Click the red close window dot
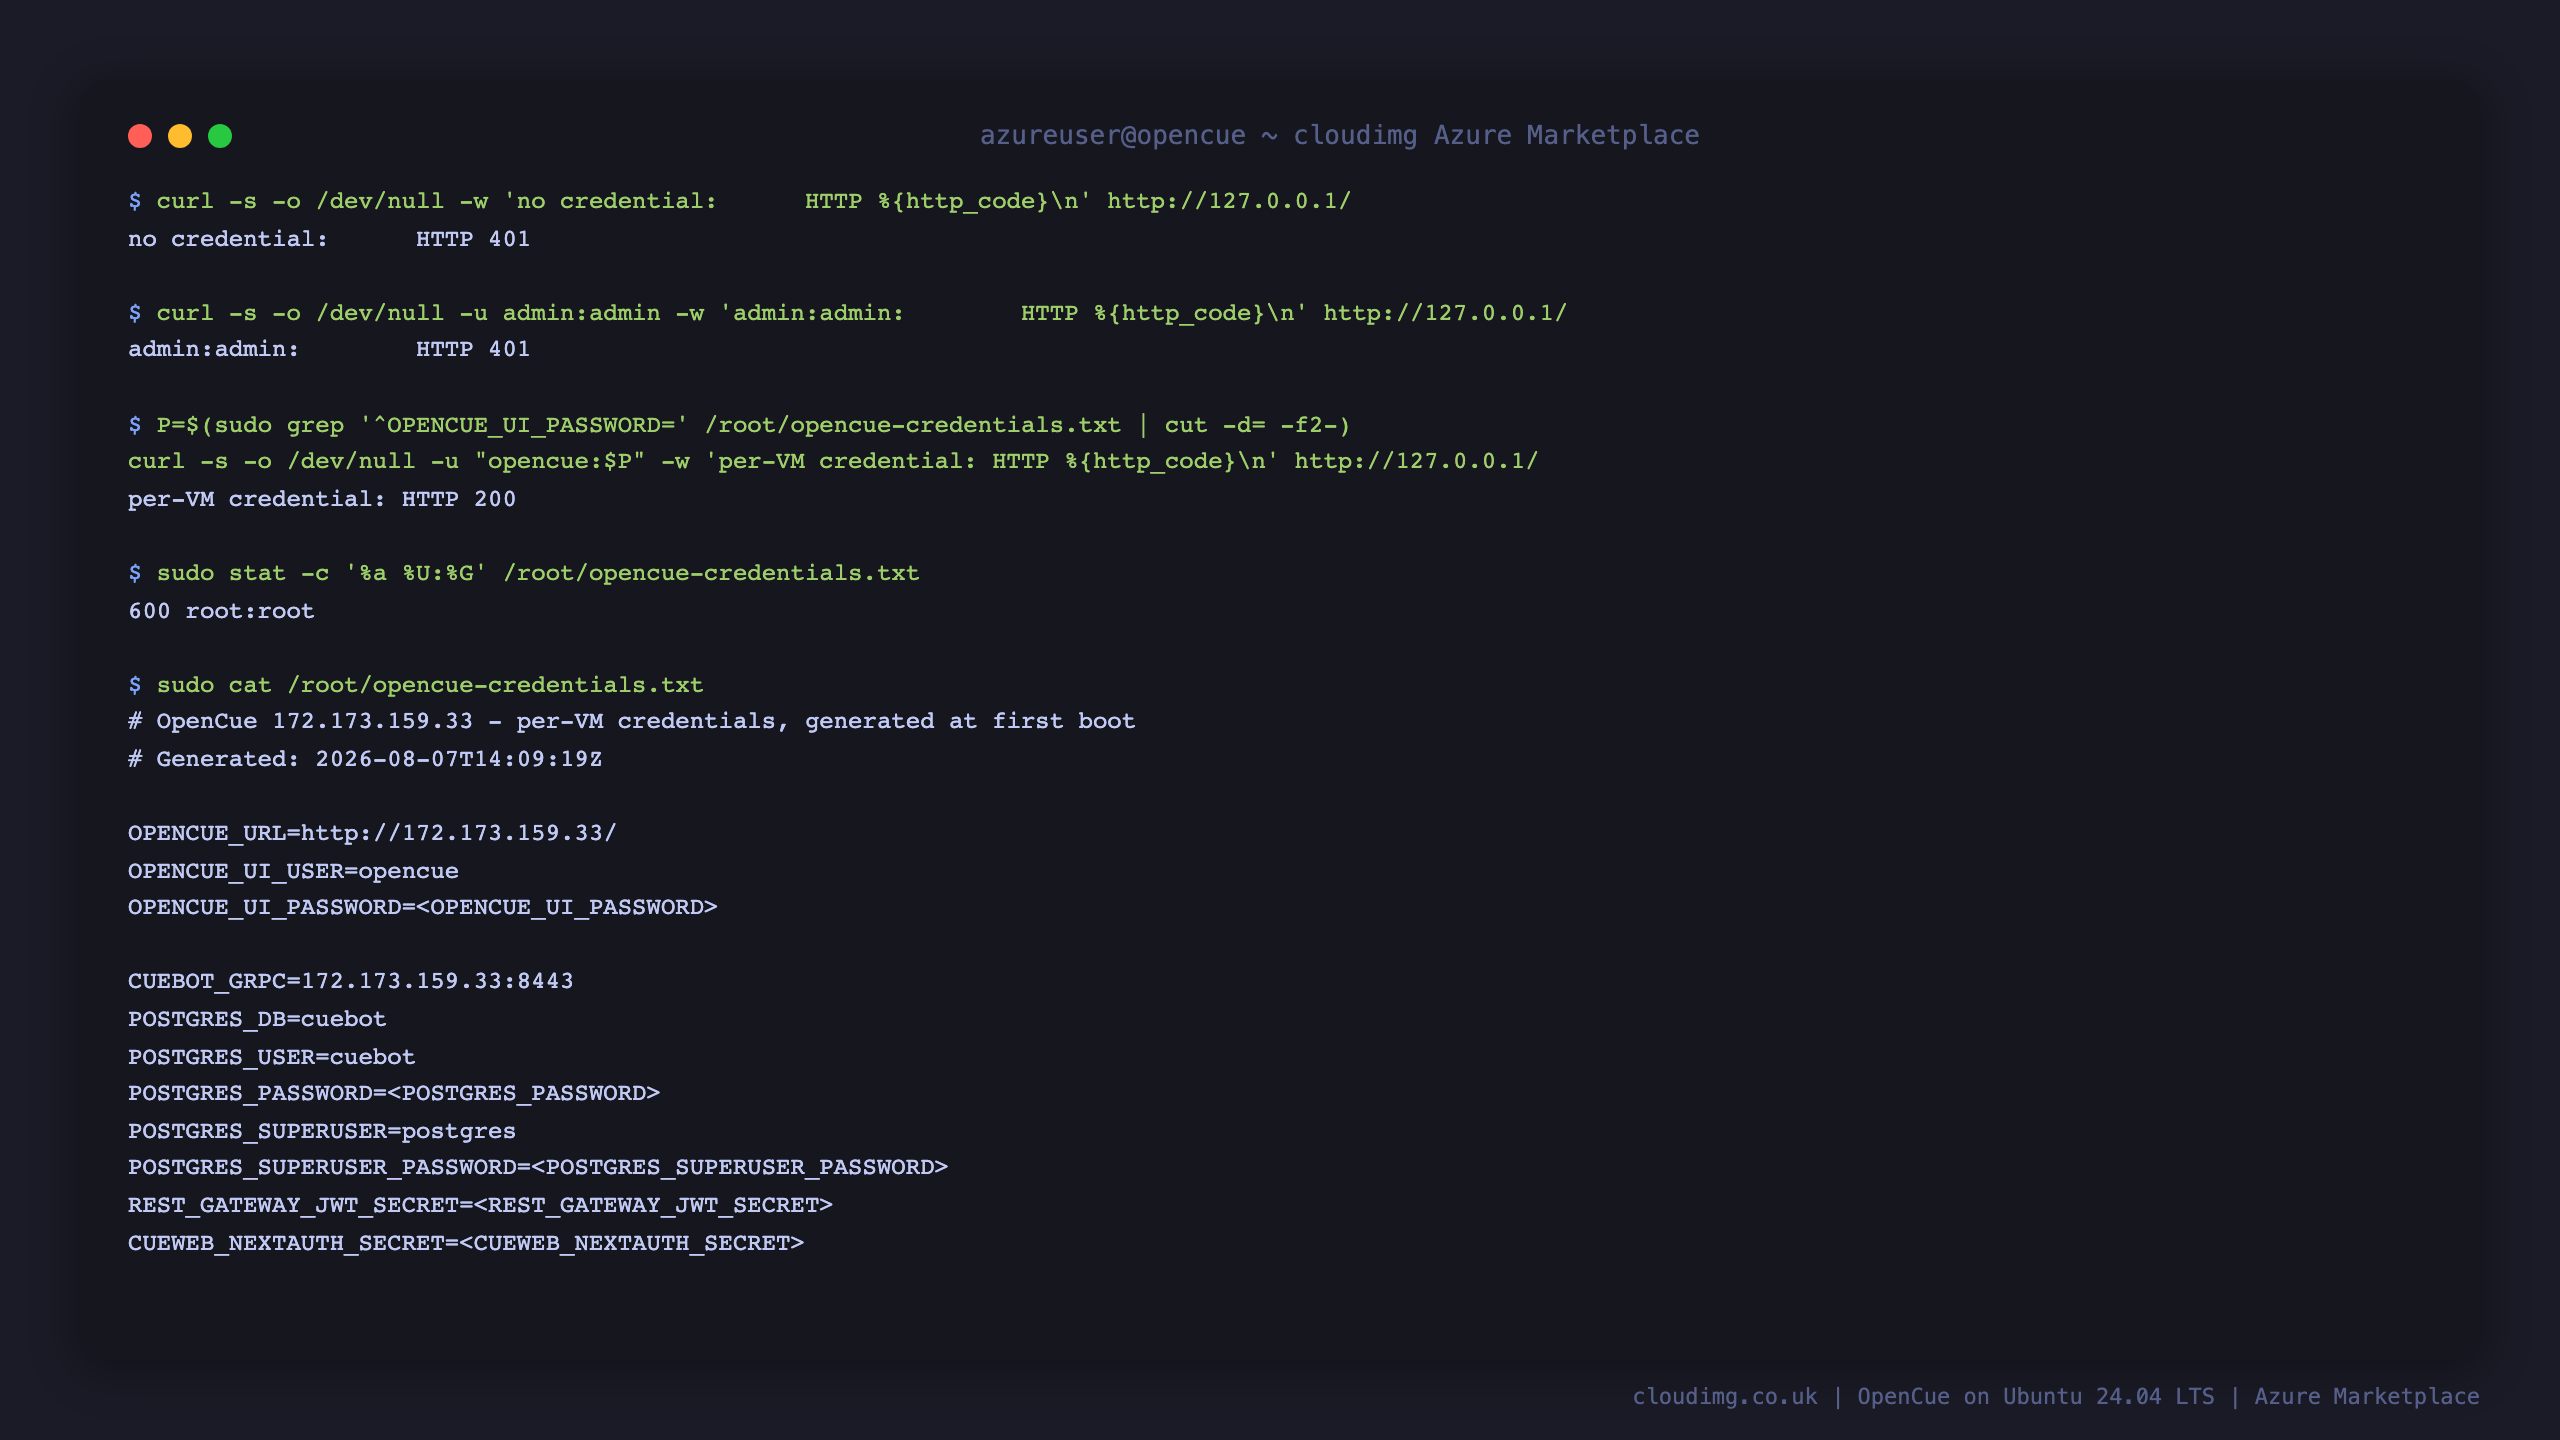The image size is (2560, 1440). point(140,136)
